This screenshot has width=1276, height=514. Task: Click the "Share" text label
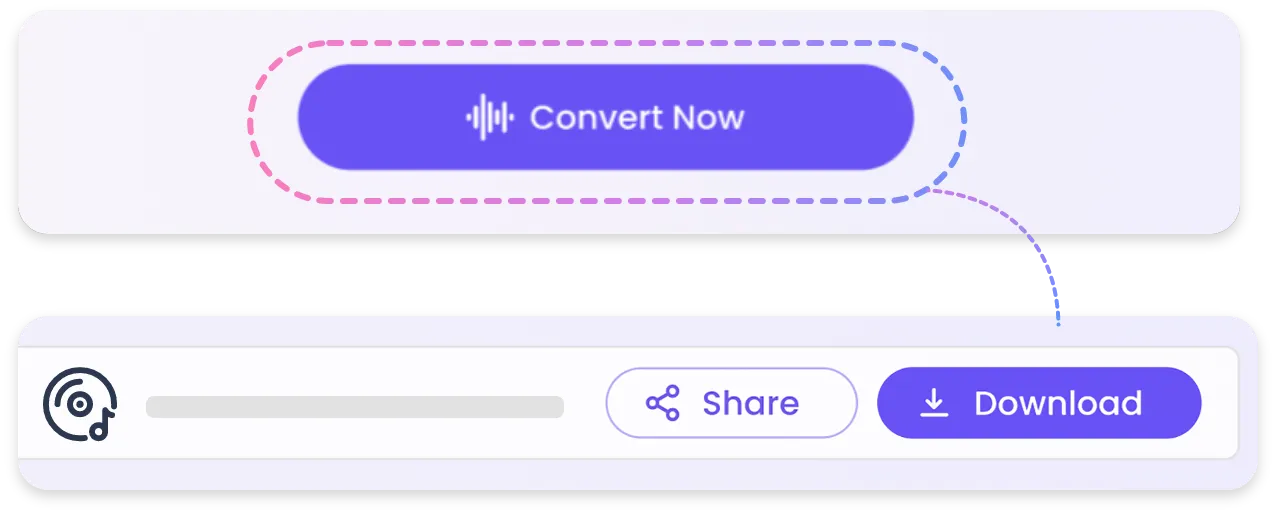click(x=750, y=403)
